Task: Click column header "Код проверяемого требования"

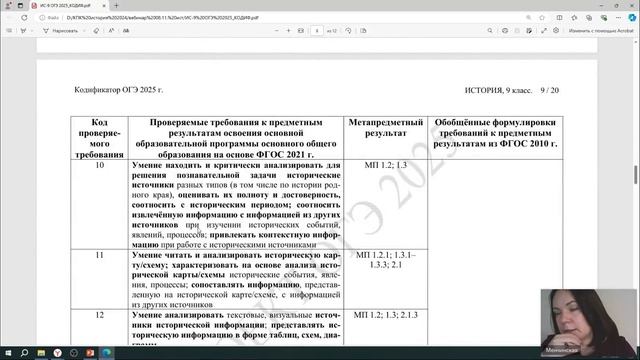Action: click(100, 138)
